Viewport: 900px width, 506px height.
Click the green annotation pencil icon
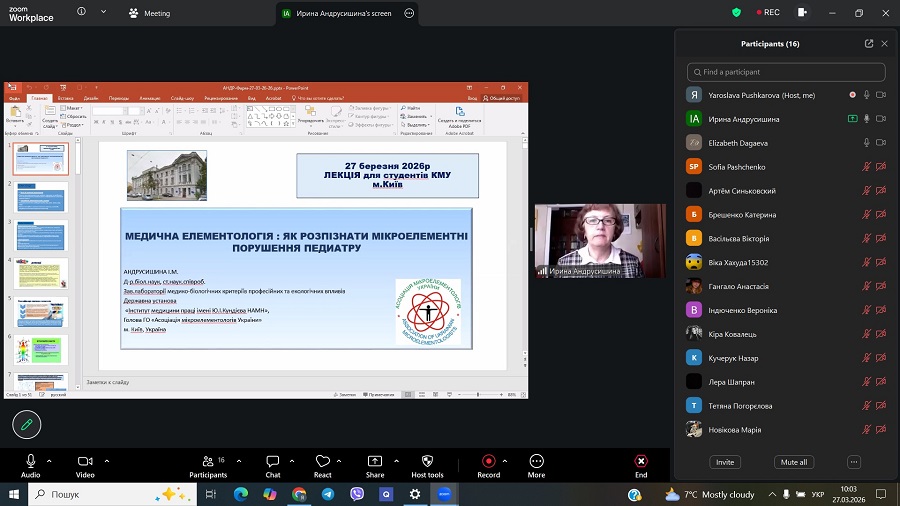coord(27,425)
